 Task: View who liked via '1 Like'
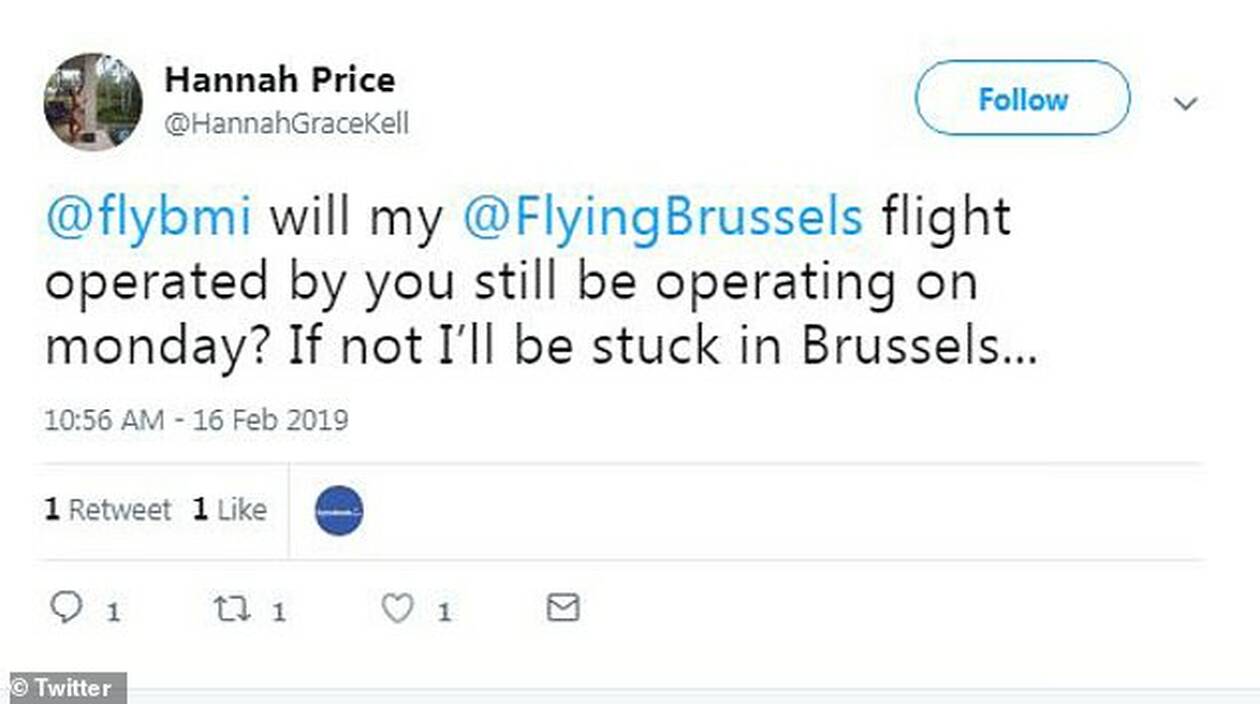[229, 510]
